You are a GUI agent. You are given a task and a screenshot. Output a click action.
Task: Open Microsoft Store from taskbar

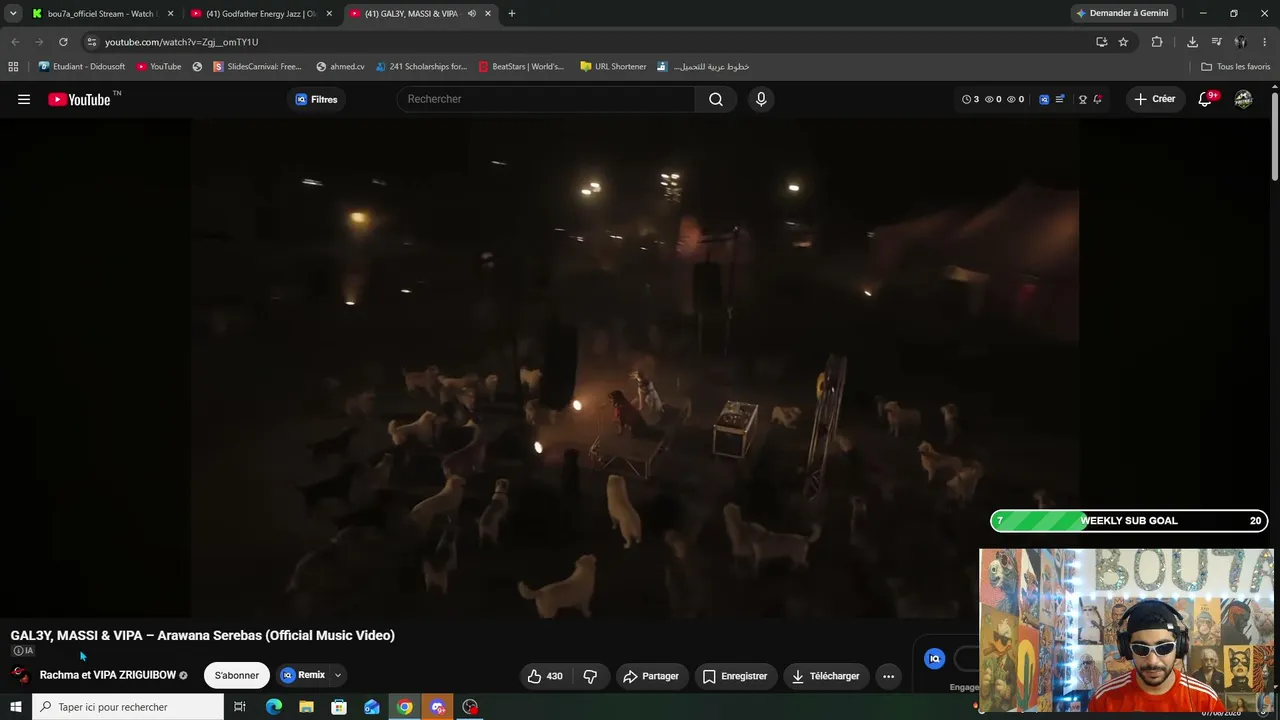[339, 707]
